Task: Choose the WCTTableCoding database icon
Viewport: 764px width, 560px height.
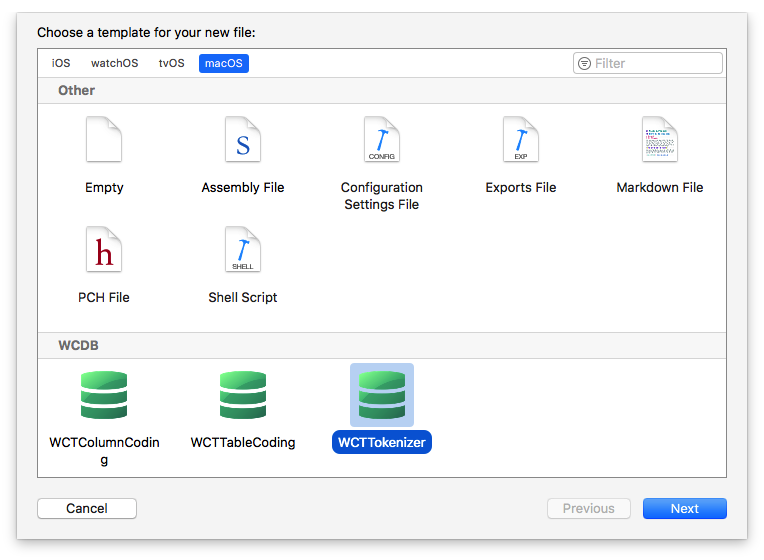Action: (243, 395)
